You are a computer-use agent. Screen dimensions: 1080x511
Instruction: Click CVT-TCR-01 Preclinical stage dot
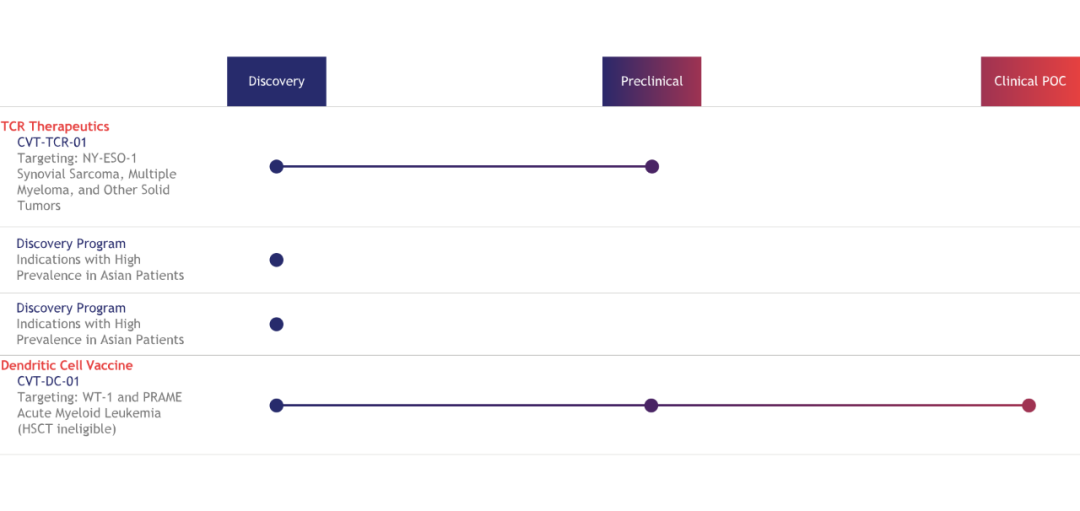tap(652, 166)
